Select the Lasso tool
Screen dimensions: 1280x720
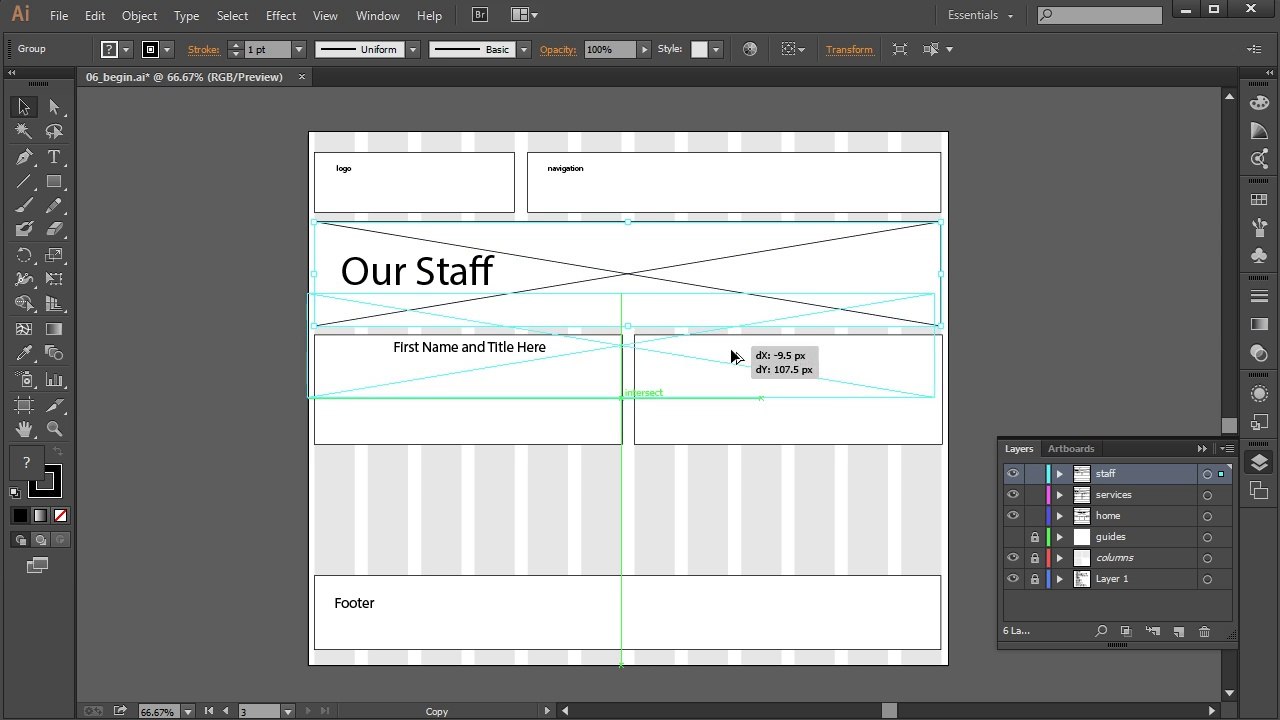54,132
